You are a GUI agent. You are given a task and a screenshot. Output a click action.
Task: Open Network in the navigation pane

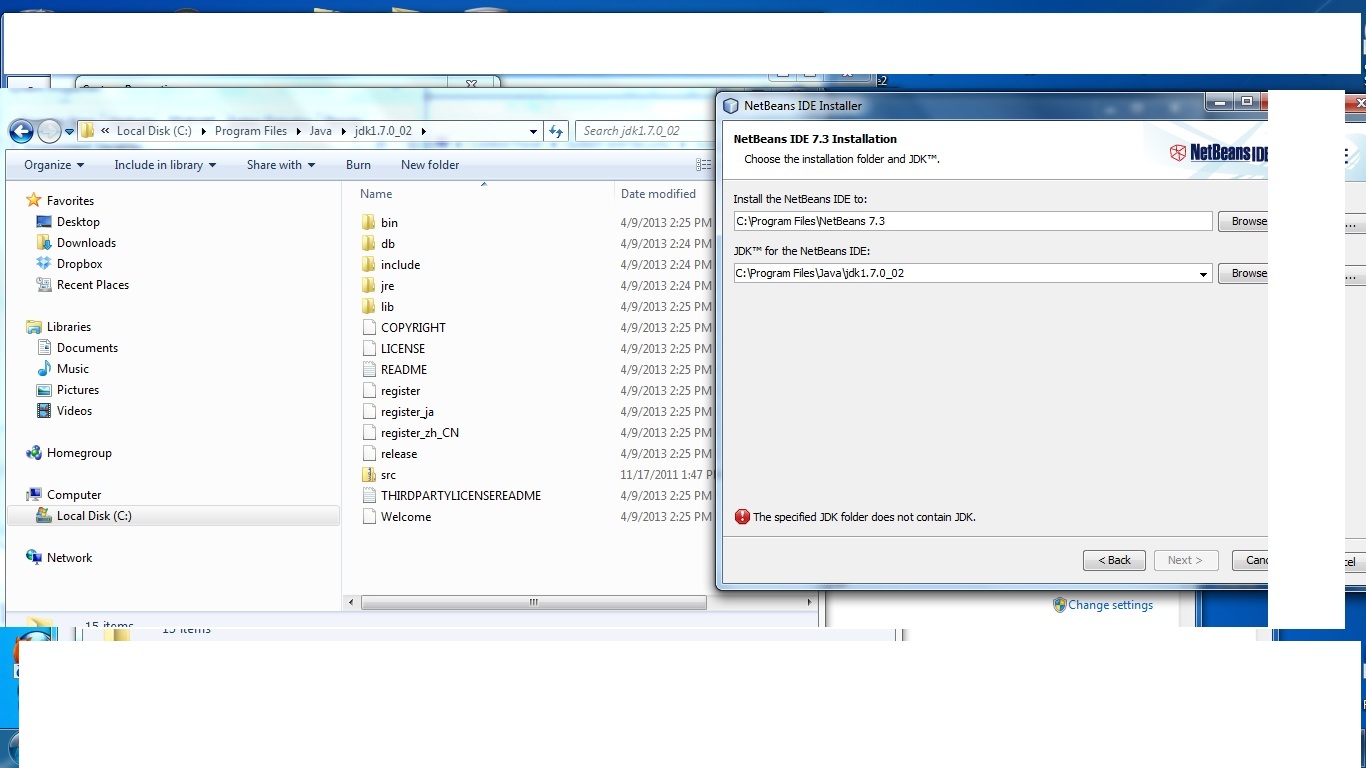pyautogui.click(x=71, y=557)
